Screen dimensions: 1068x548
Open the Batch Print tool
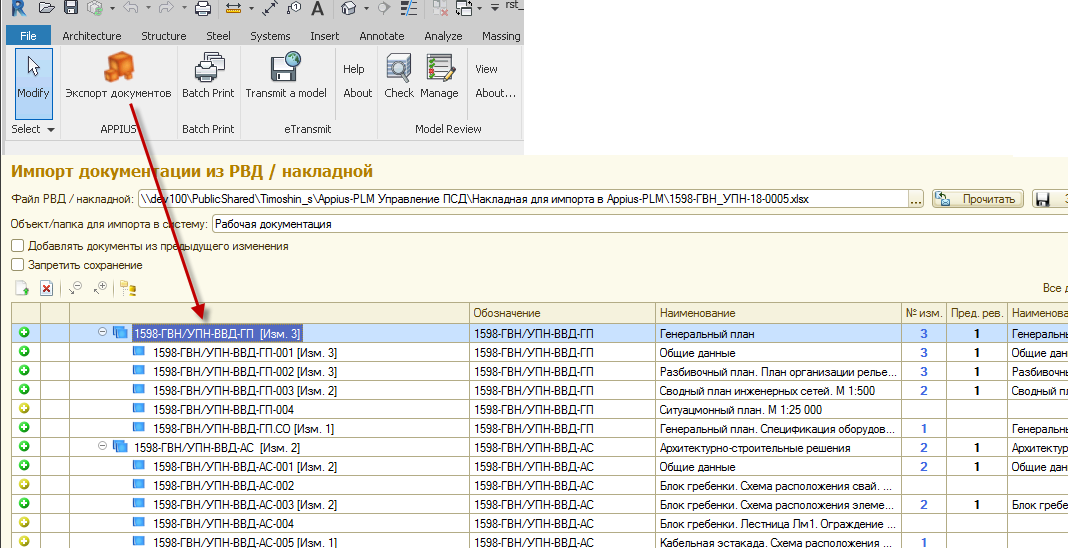point(208,77)
